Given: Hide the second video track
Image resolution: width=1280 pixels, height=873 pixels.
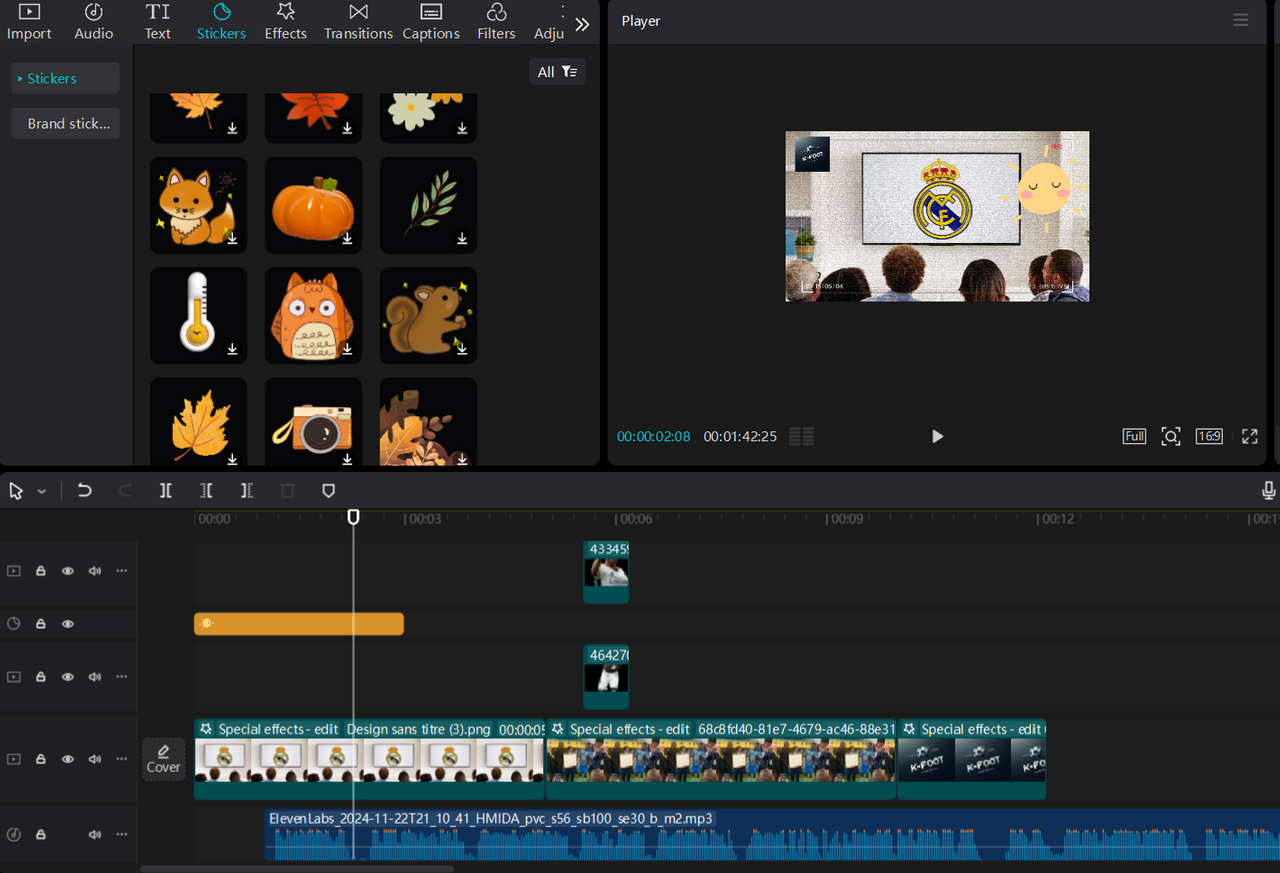Looking at the screenshot, I should pyautogui.click(x=68, y=677).
